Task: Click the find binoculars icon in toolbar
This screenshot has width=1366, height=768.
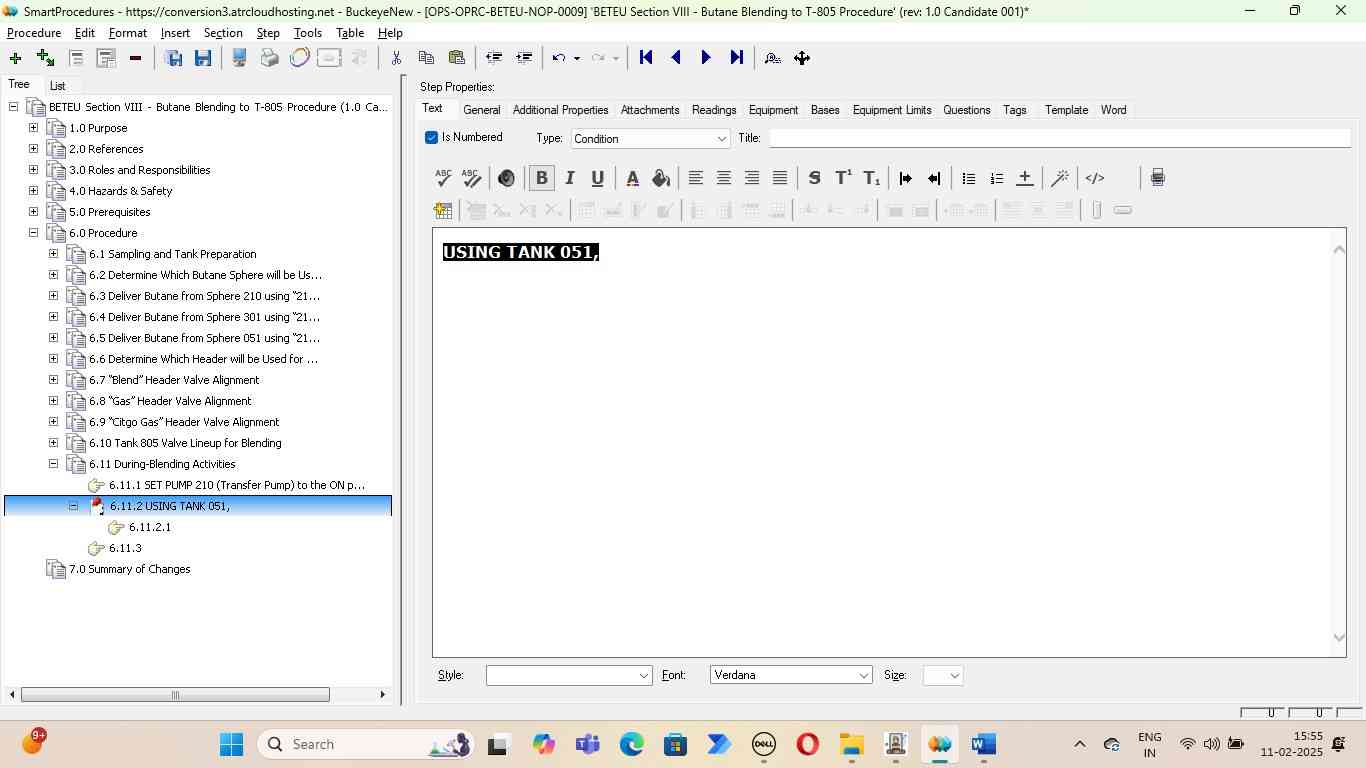Action: pyautogui.click(x=772, y=58)
